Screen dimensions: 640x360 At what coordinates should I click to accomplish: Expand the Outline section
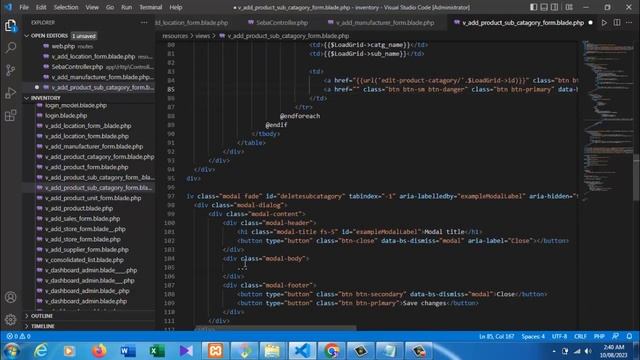42,316
